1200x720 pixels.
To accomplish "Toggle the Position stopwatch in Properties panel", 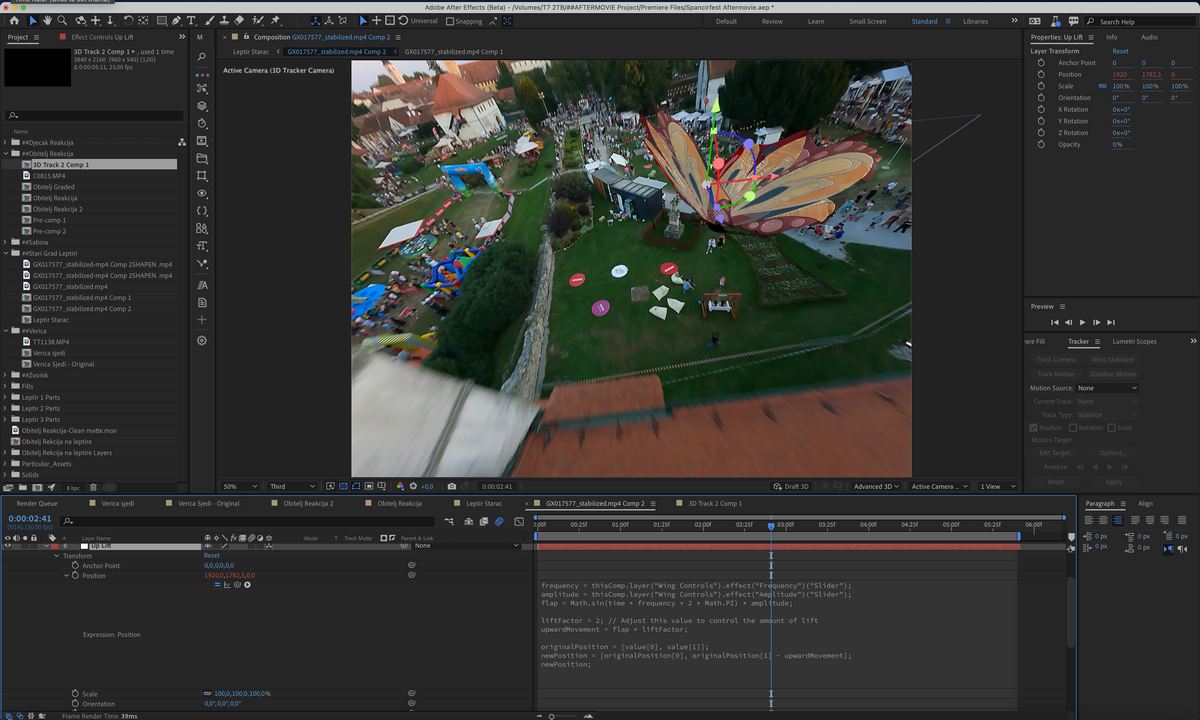I will 1041,75.
